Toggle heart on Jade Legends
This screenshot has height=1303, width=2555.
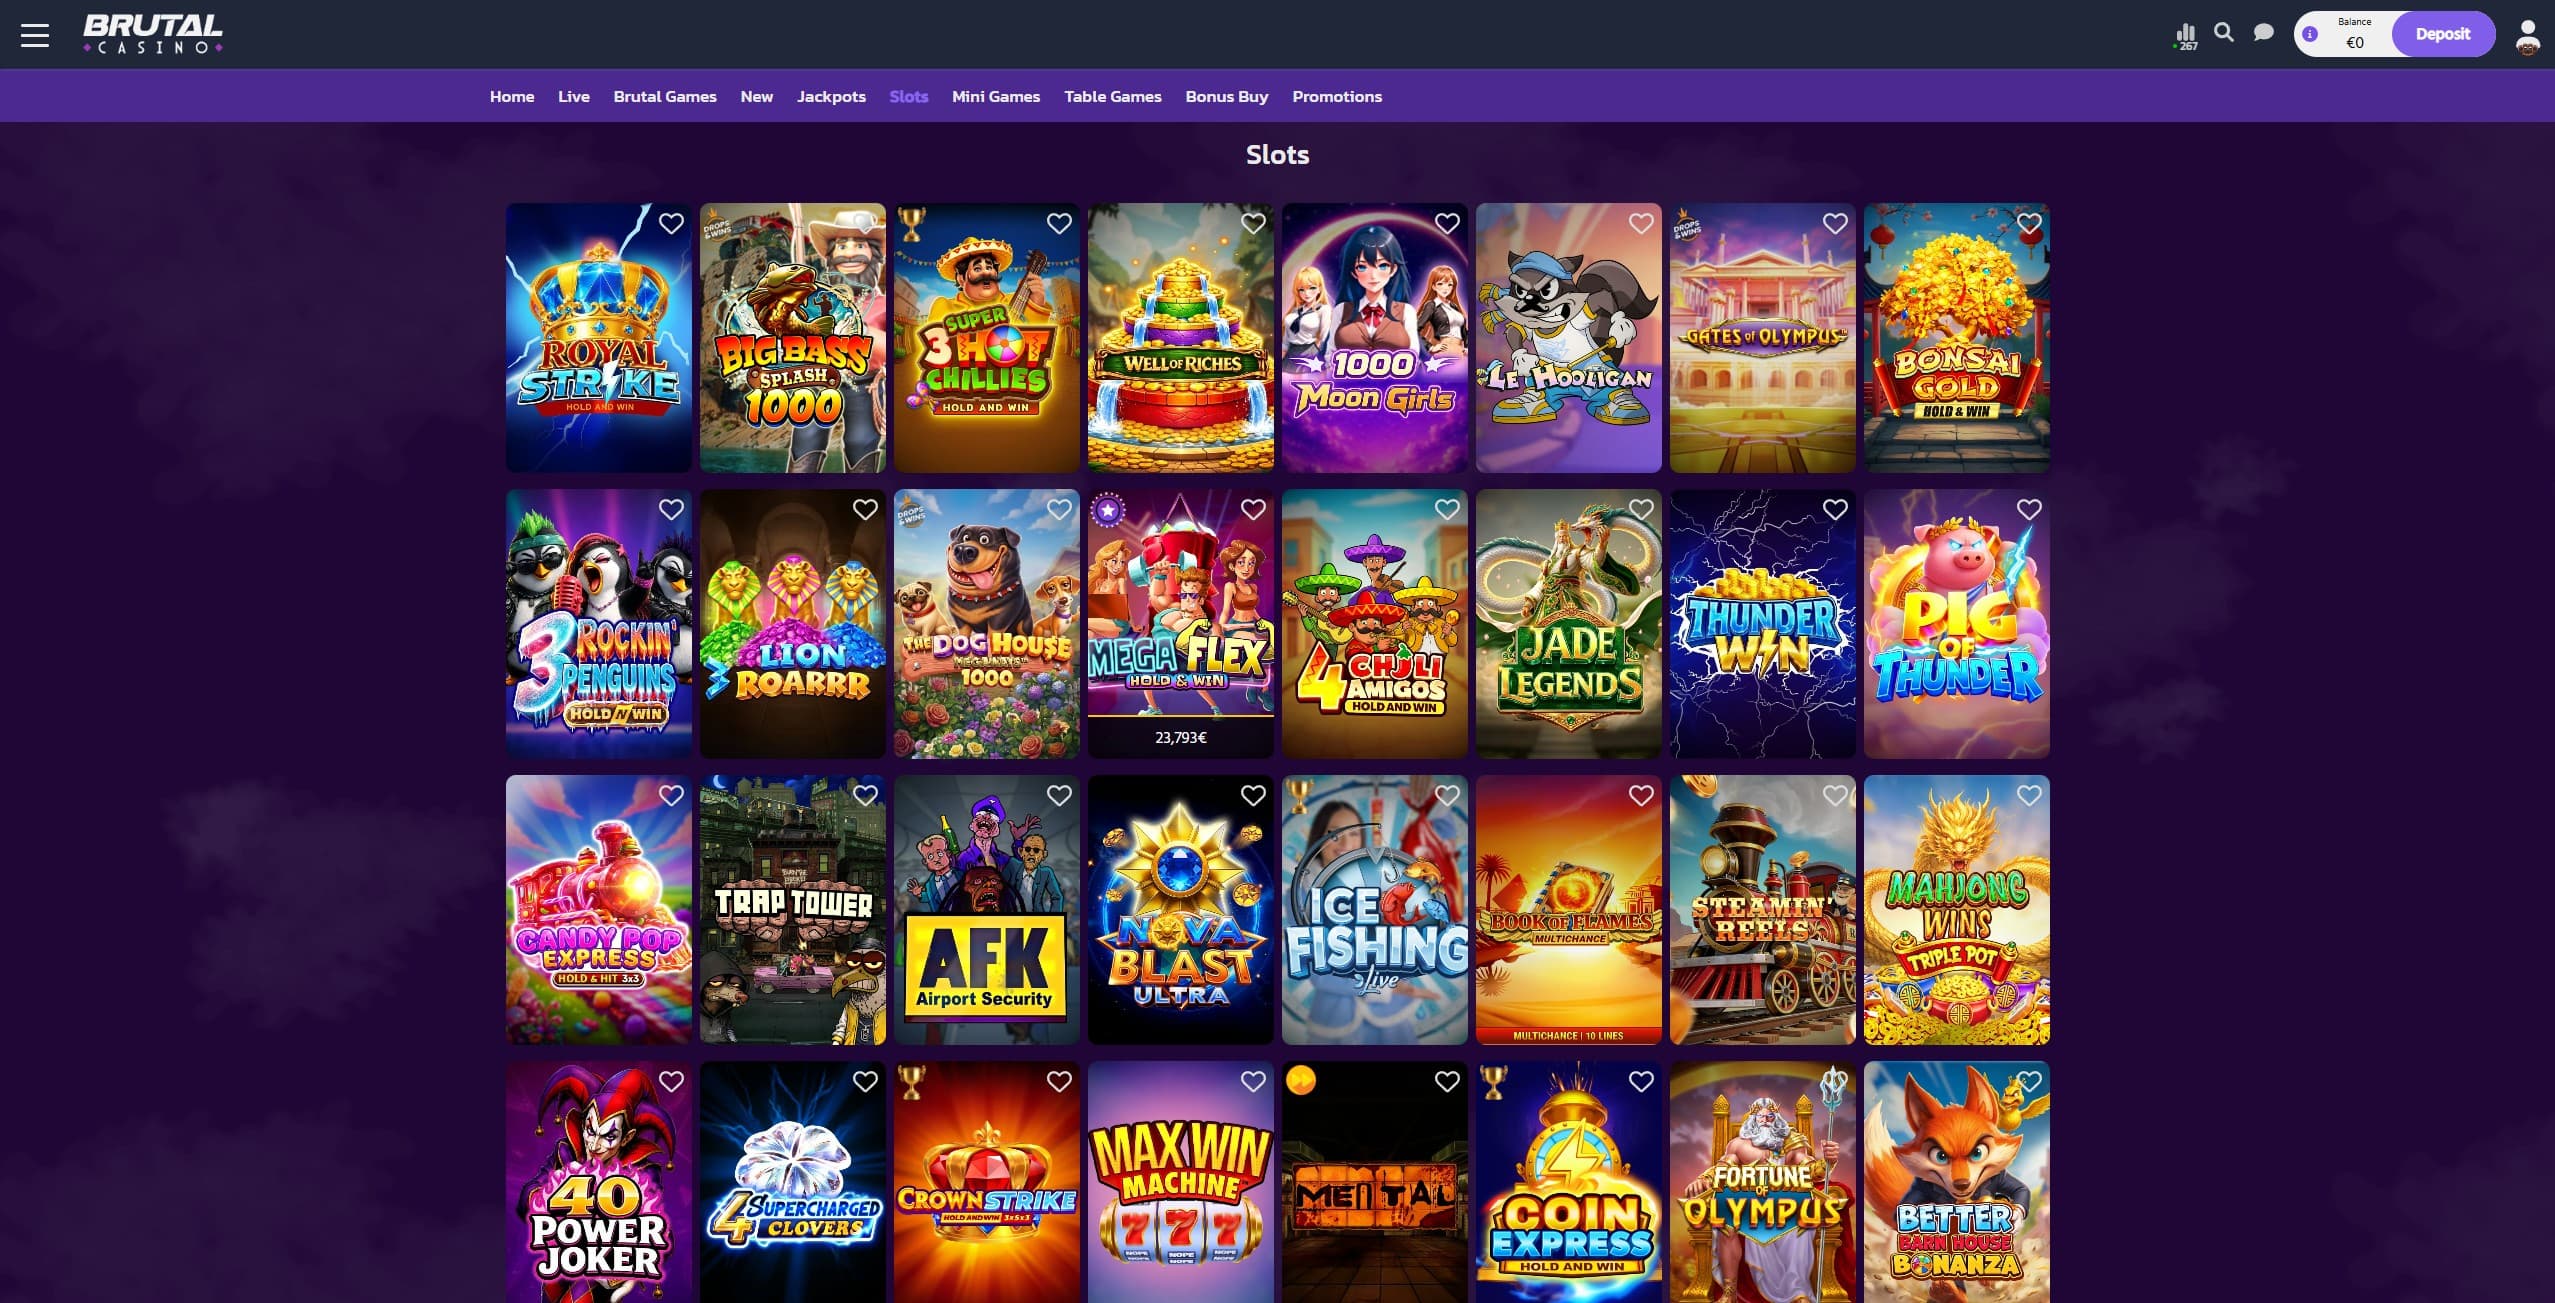coord(1641,510)
